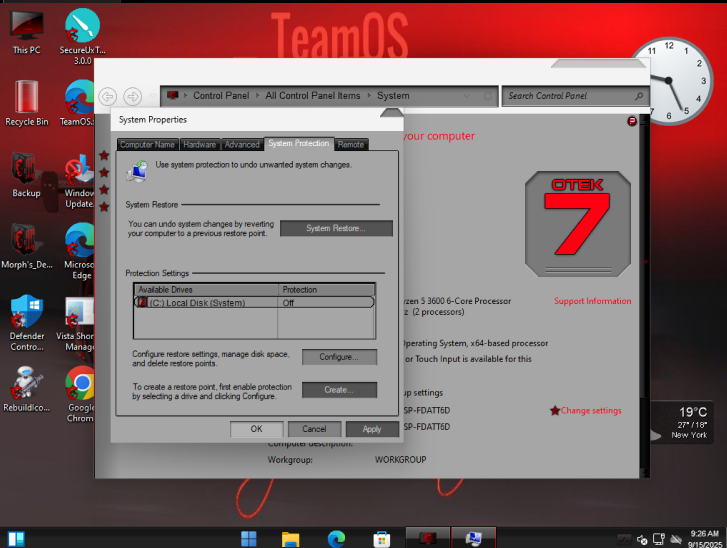Click the search magnifier in Control Panel

pos(639,96)
